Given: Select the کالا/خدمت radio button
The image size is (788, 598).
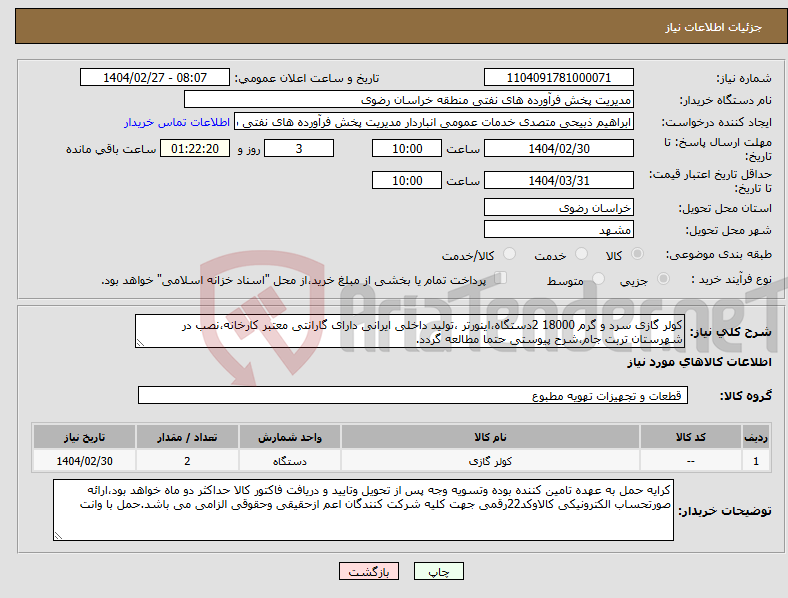Looking at the screenshot, I should 510,254.
